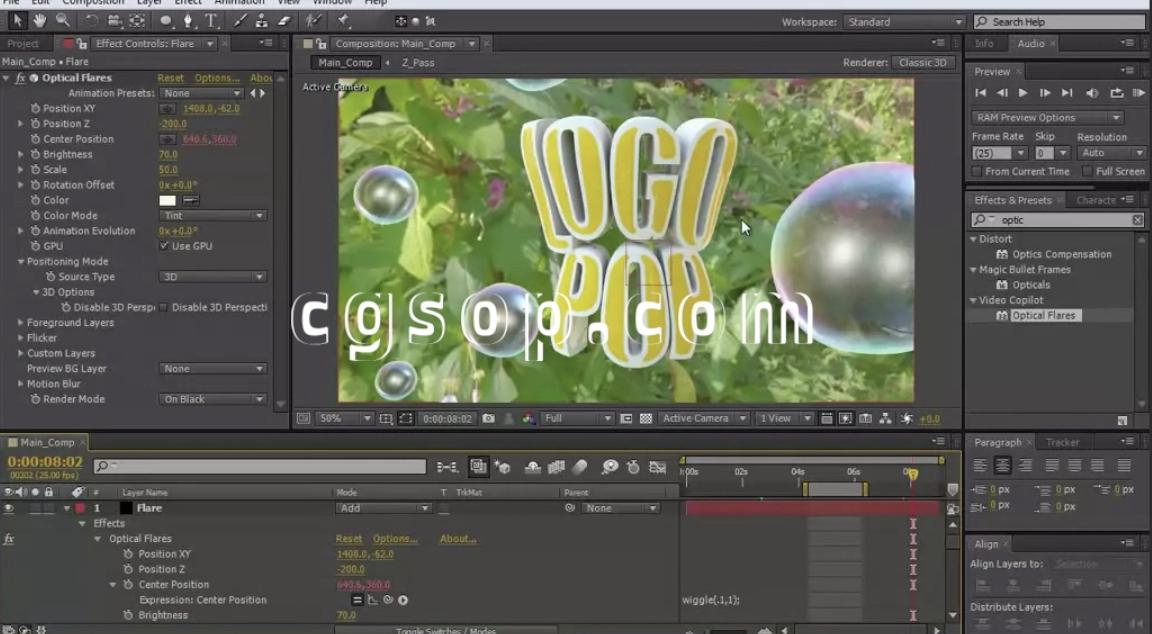Toggle the transparency grid in viewer
1152x634 pixels.
pos(646,419)
